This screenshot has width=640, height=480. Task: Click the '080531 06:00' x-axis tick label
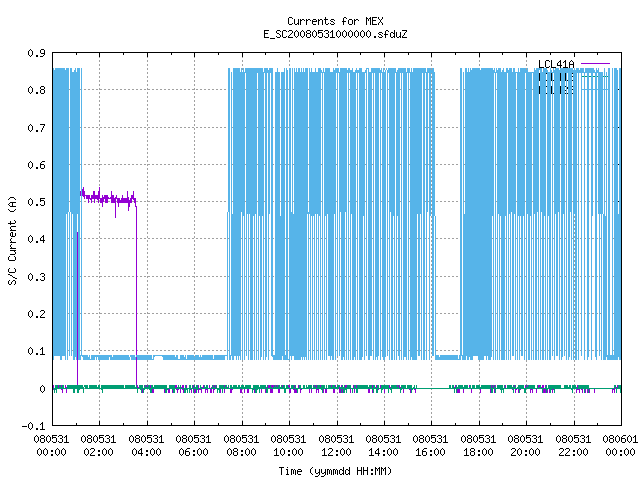(193, 446)
